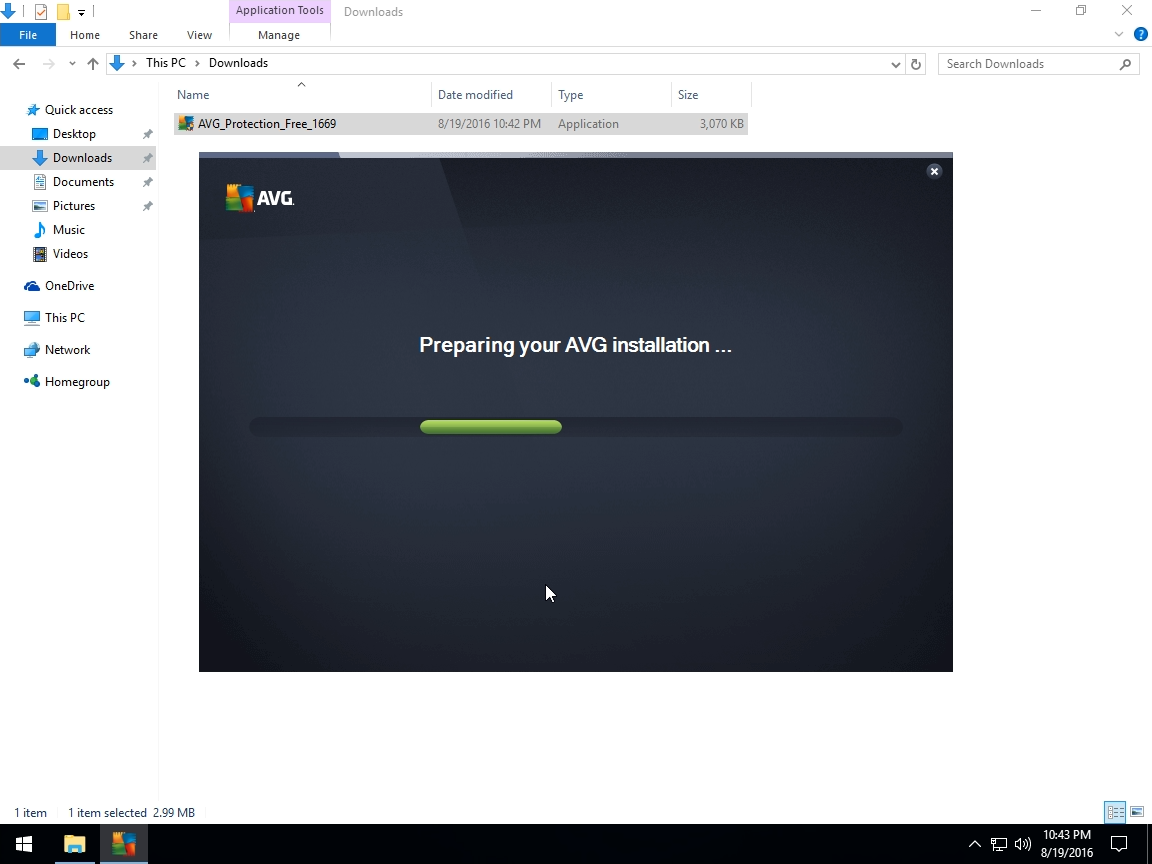Expand the ribbon with the chevron

click(x=1118, y=35)
